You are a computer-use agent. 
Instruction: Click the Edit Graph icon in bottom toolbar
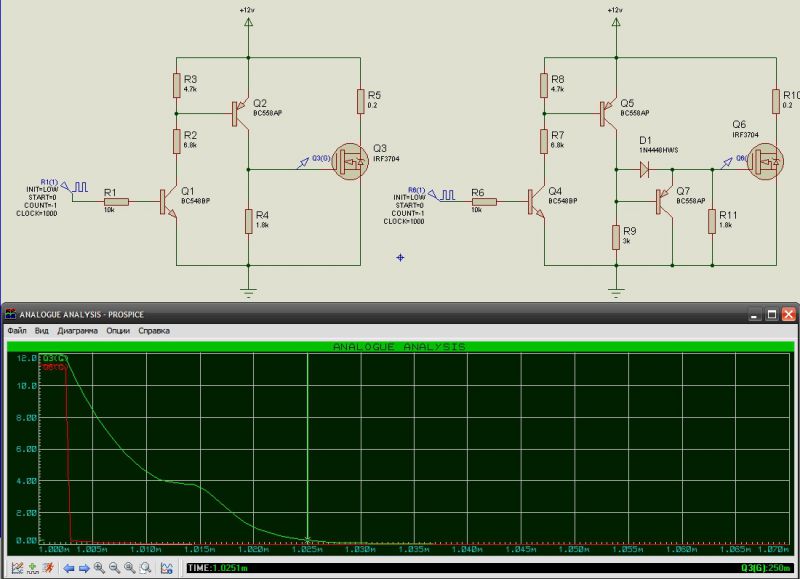coord(17,568)
